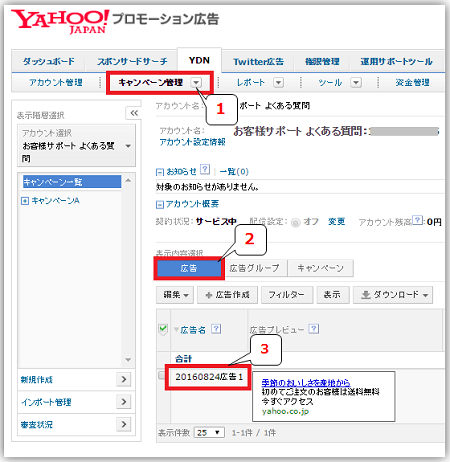Open the レポート dropdown arrow
Image resolution: width=450 pixels, height=462 pixels.
[278, 82]
